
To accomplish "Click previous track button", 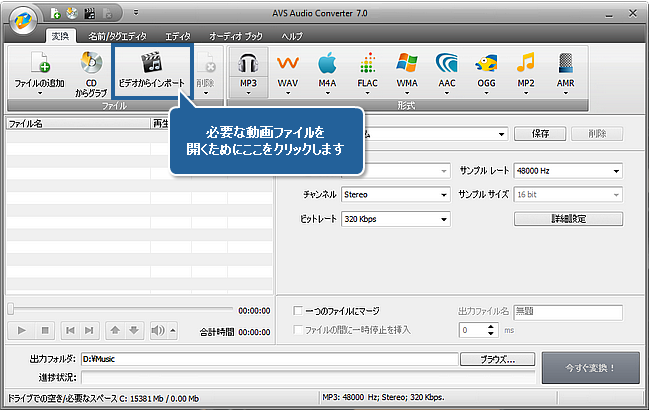I will [70, 331].
